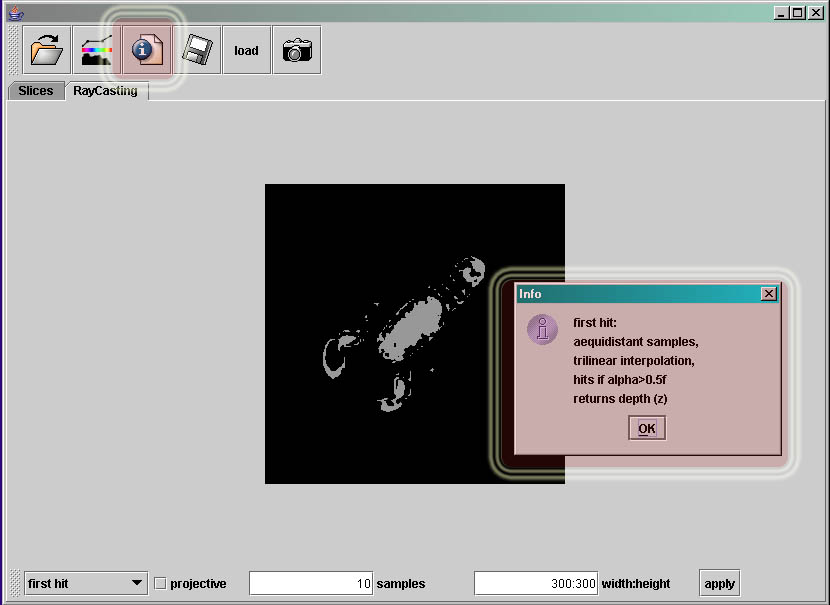
Task: Select the RayCasting tab
Action: [106, 91]
